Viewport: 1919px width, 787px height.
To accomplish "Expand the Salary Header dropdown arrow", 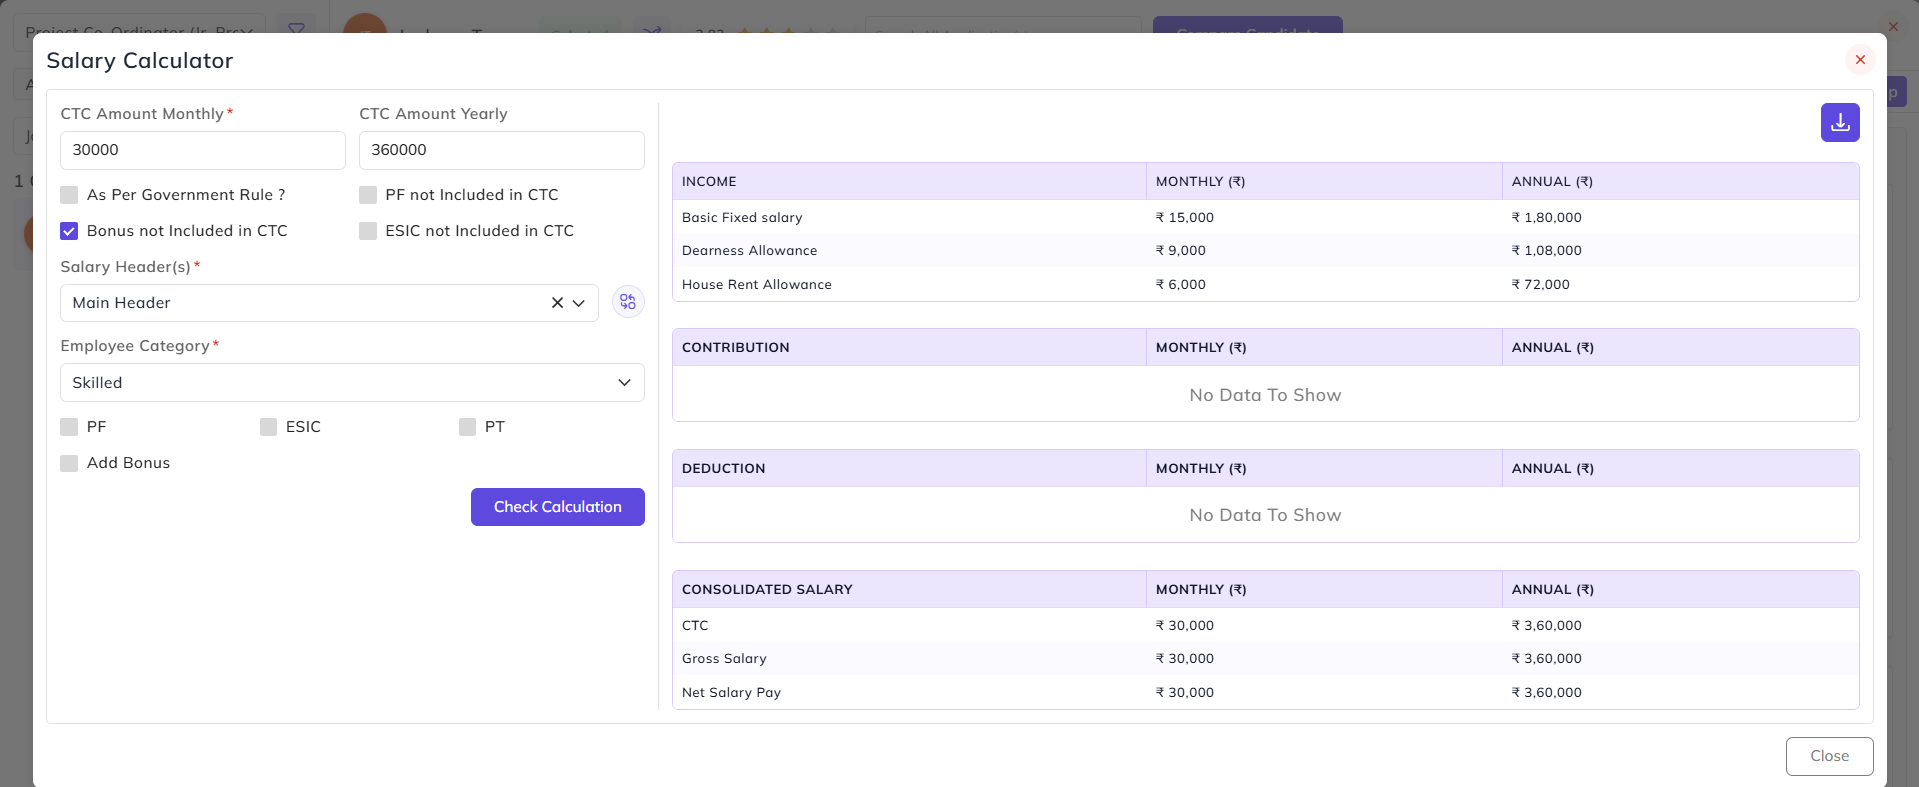I will click(x=579, y=303).
